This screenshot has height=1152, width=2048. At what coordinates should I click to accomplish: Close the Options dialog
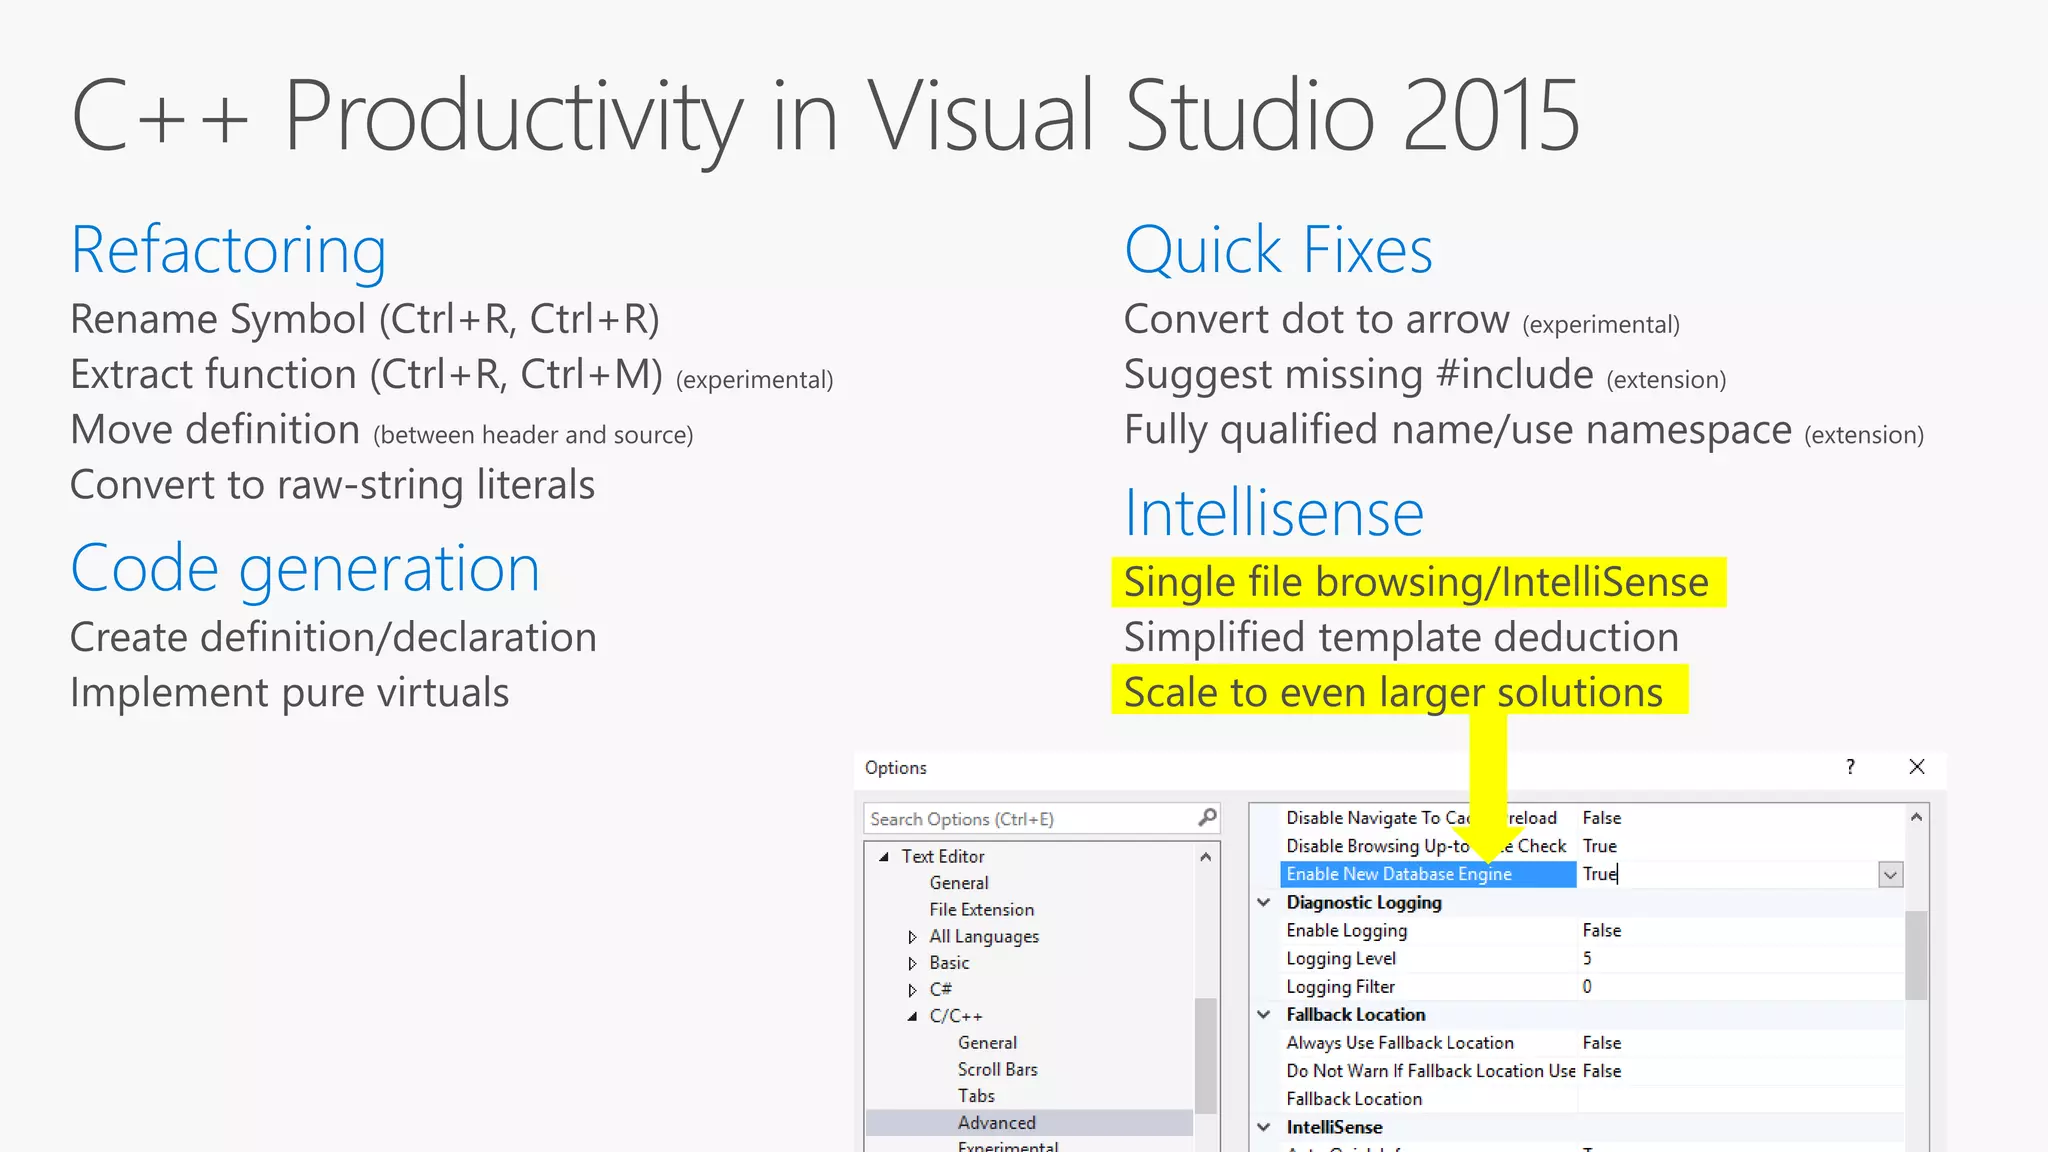click(1916, 767)
